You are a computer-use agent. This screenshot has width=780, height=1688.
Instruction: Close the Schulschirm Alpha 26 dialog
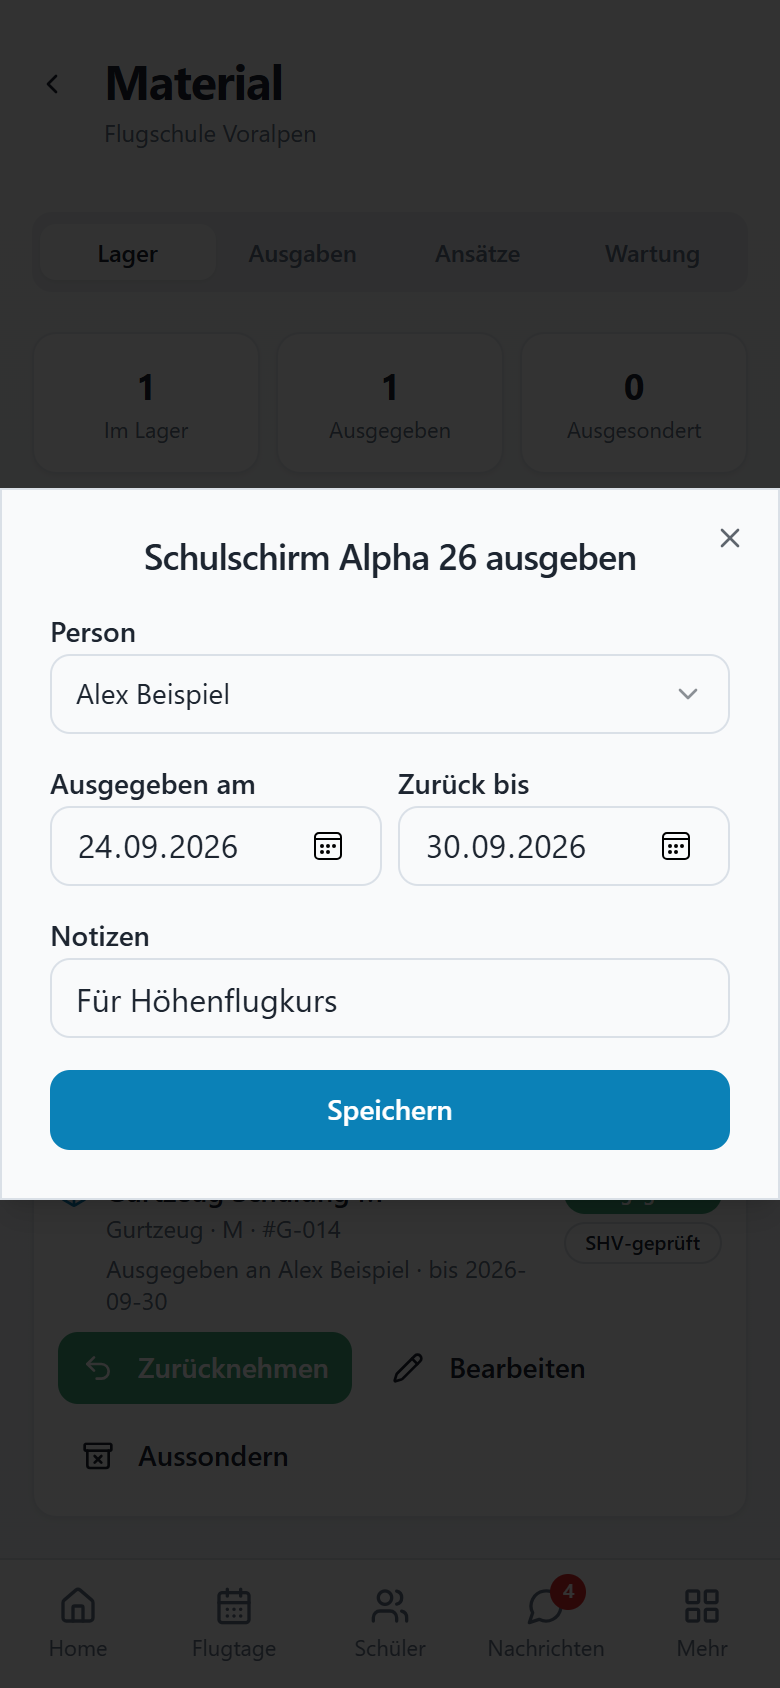click(730, 538)
